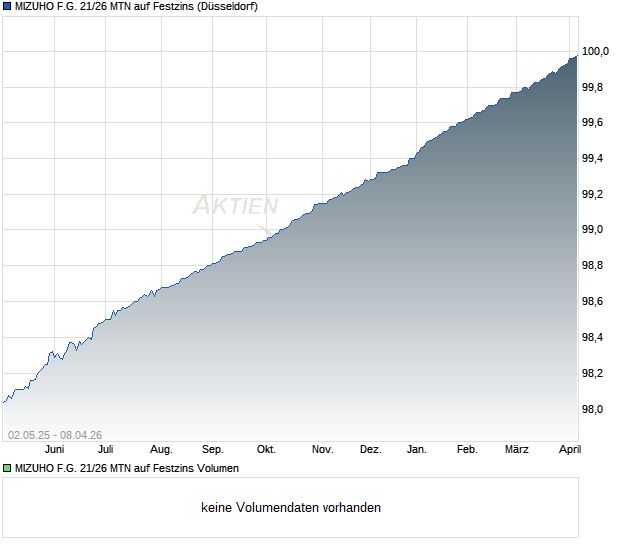Click the chart title MIZUHO F.G. 21/26 MTN

(136, 7)
